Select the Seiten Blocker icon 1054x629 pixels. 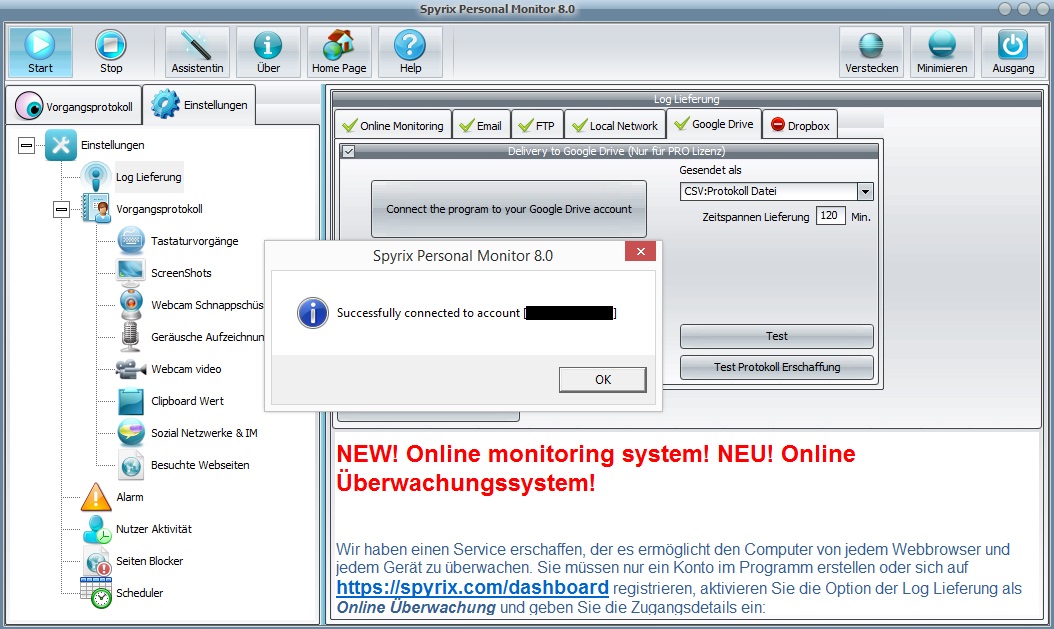(x=97, y=561)
